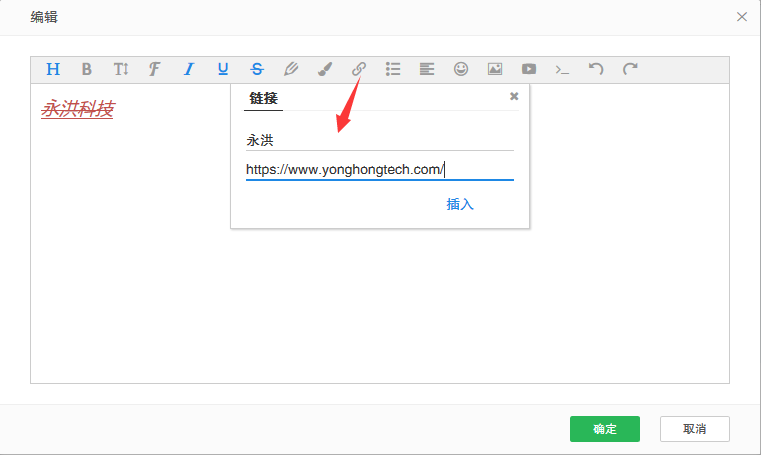Toggle strikethrough formatting
761x455 pixels.
[x=257, y=69]
